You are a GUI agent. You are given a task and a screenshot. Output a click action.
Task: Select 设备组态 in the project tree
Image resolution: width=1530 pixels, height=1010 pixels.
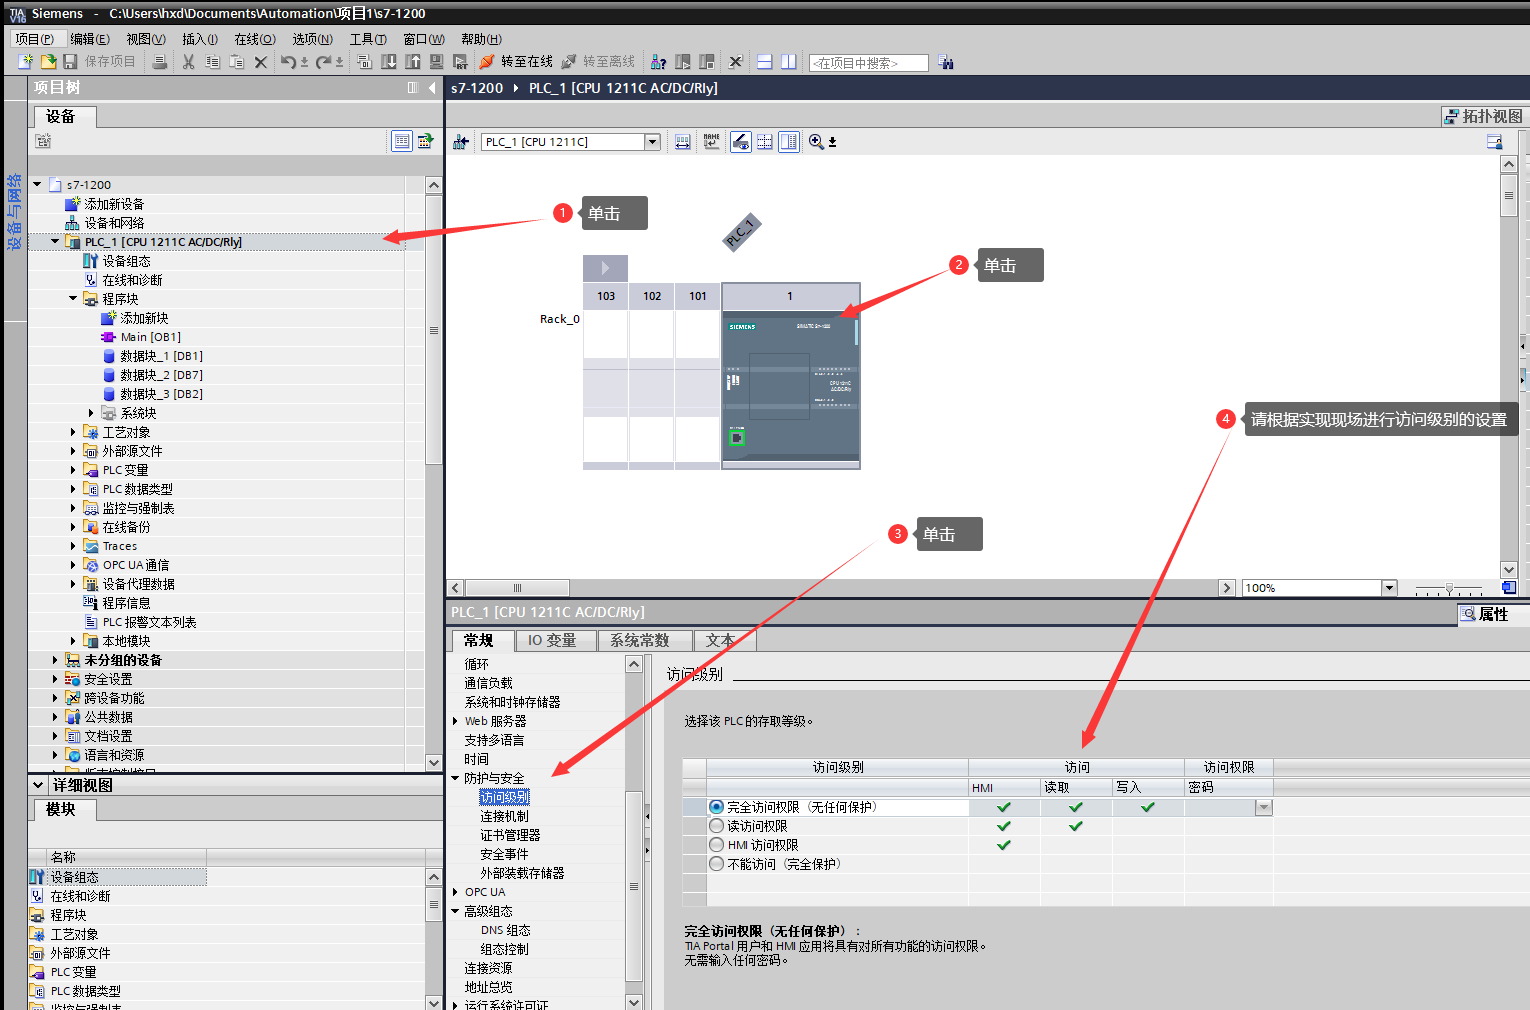coord(126,261)
